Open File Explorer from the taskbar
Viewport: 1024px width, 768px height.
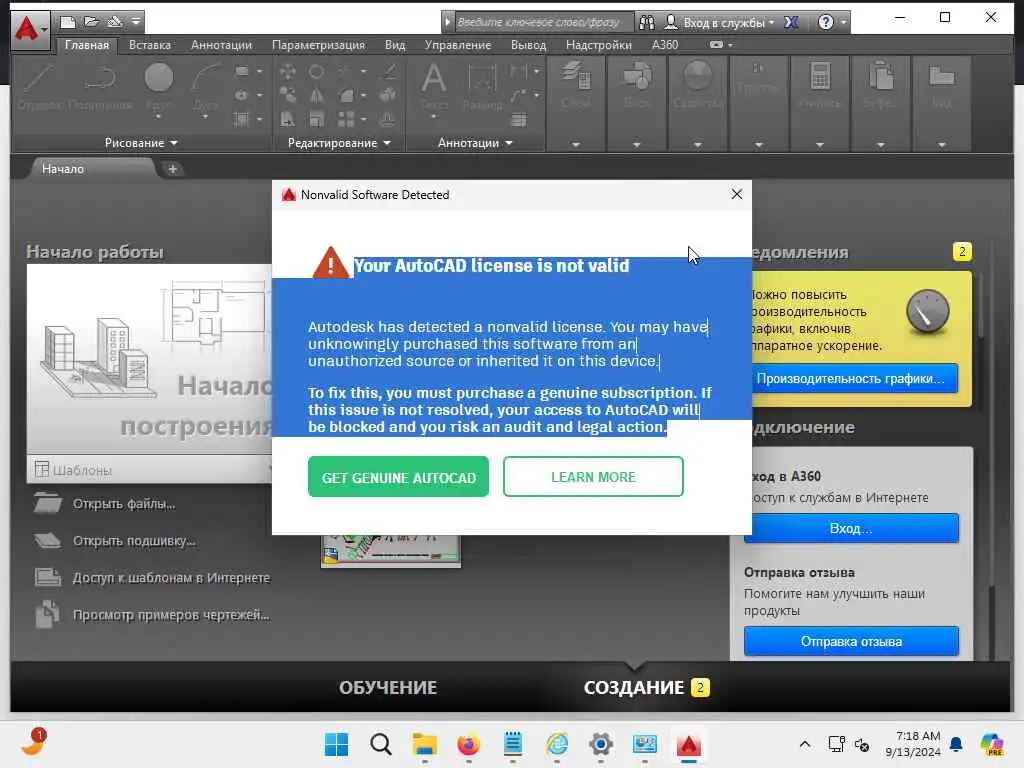click(x=424, y=744)
